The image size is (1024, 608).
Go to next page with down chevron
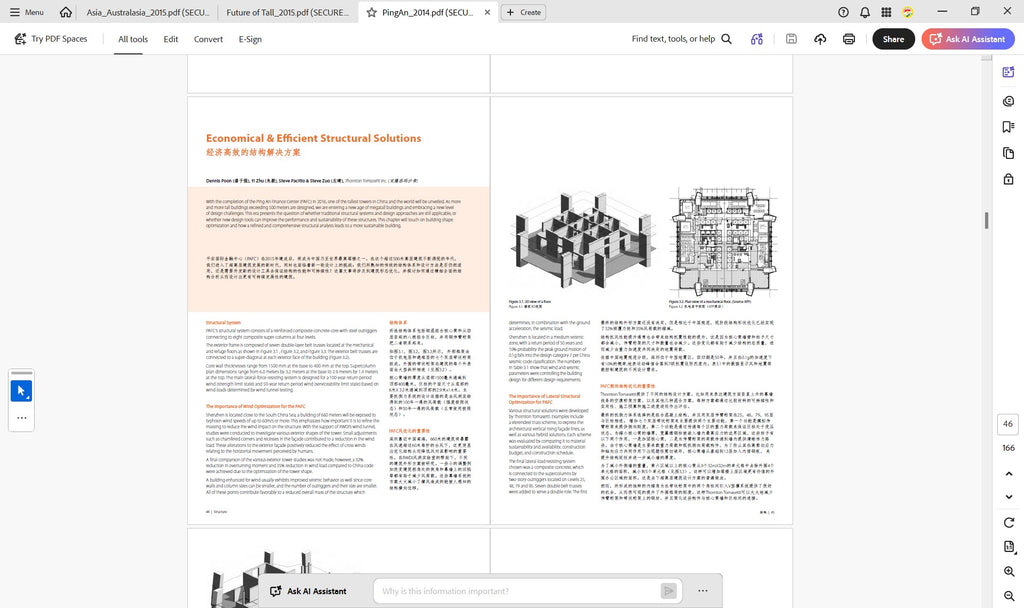point(1008,497)
